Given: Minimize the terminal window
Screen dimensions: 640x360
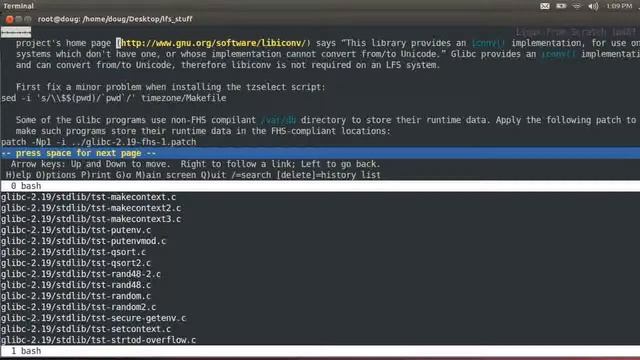Looking at the screenshot, I should pos(19,19).
